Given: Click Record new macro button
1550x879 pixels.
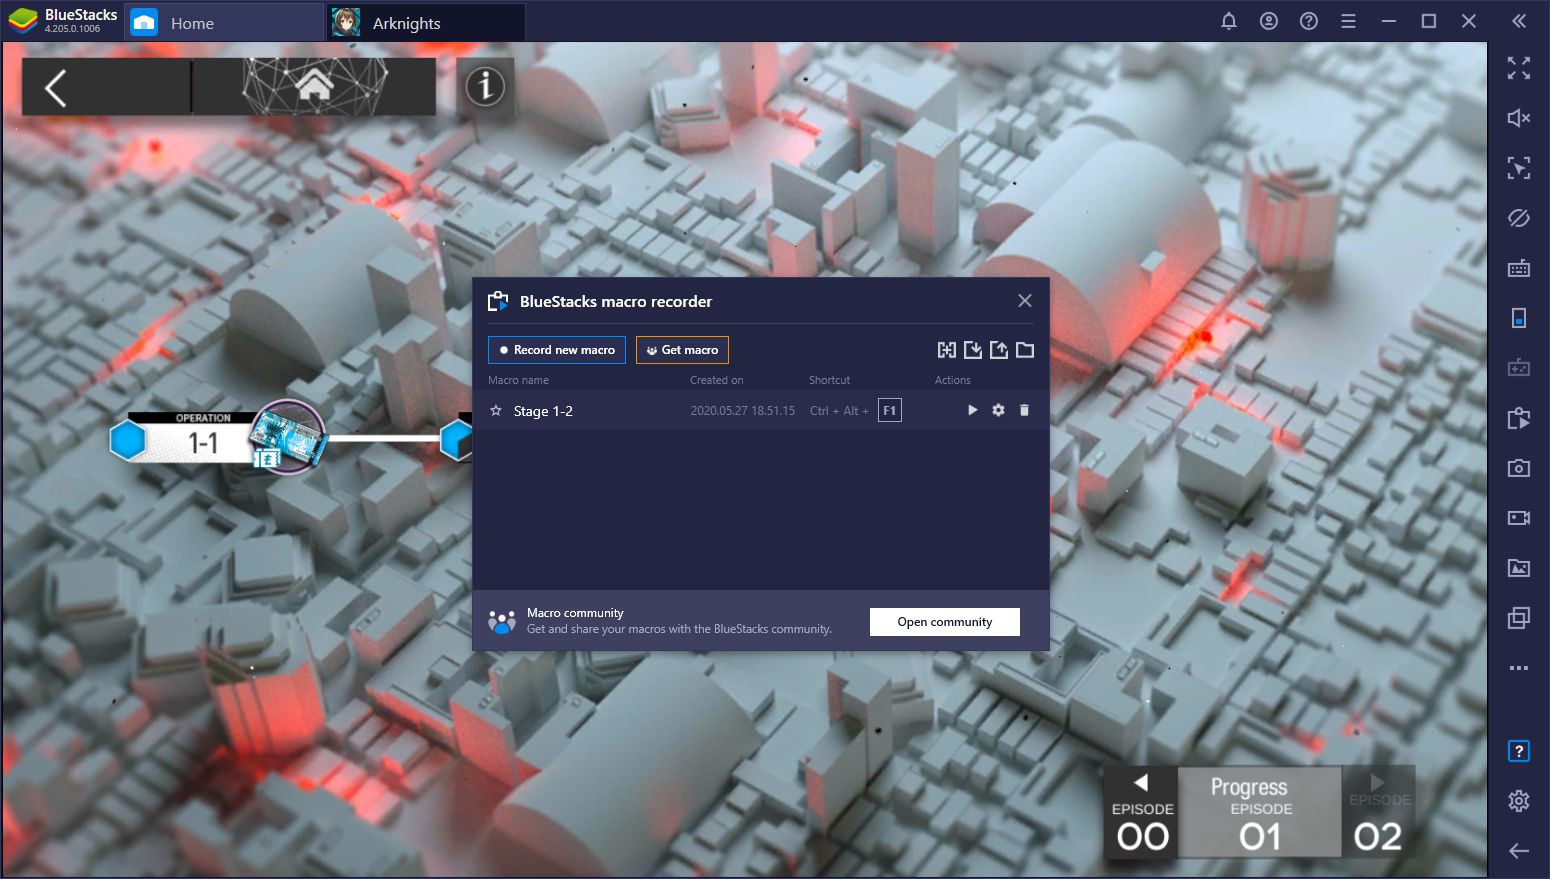Looking at the screenshot, I should (557, 350).
